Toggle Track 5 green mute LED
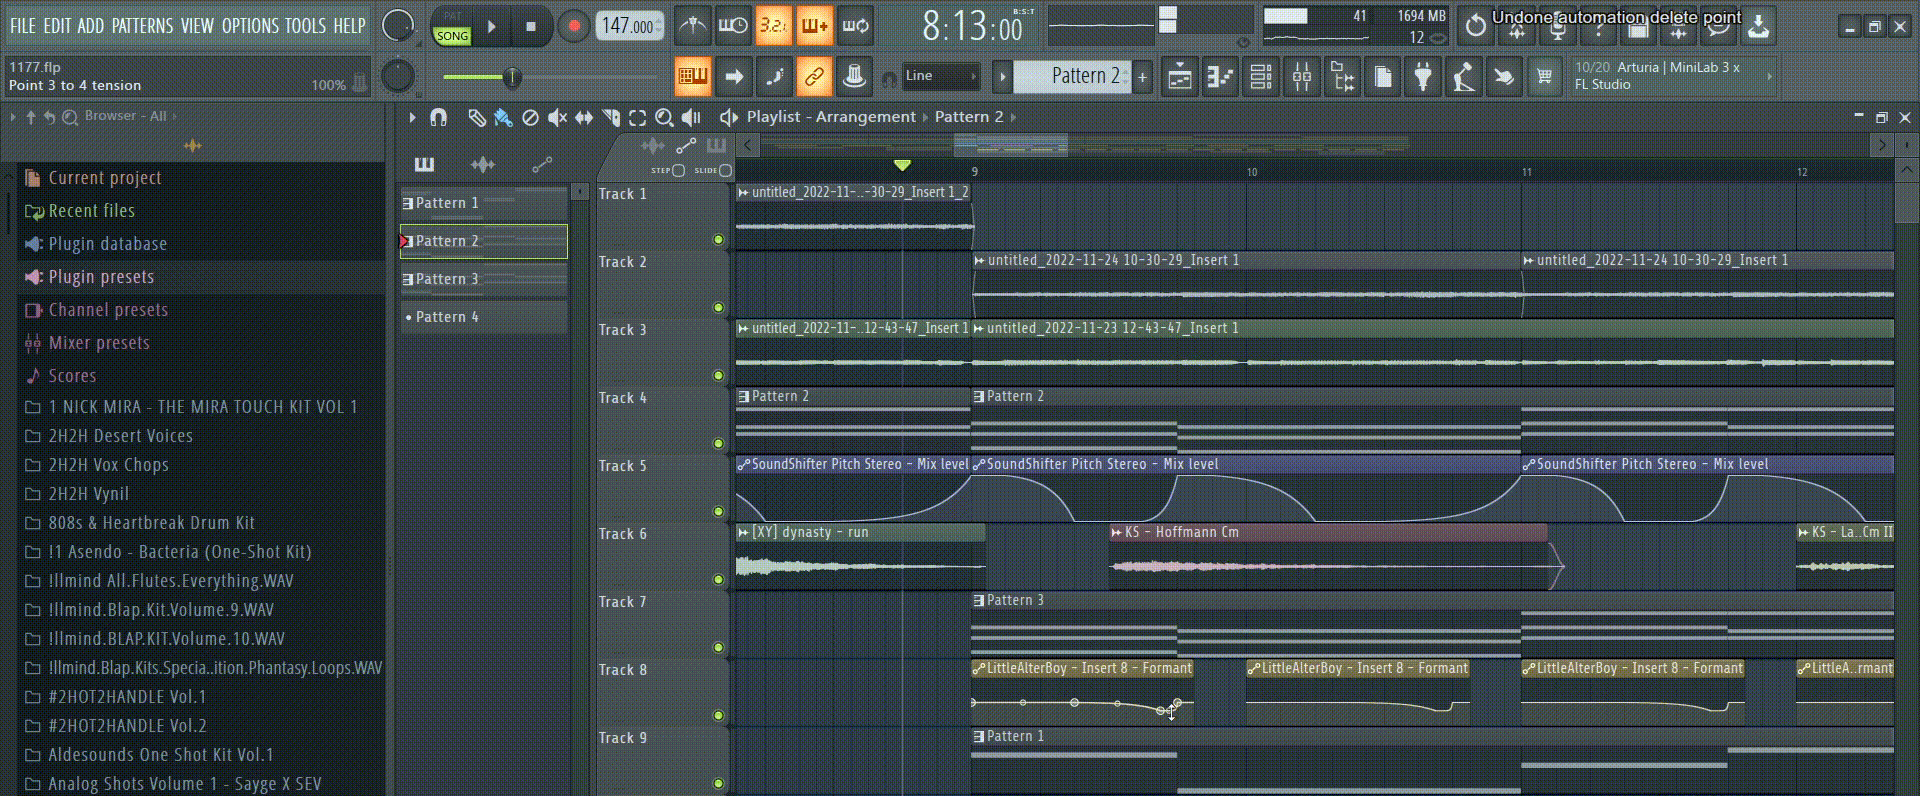 [718, 511]
